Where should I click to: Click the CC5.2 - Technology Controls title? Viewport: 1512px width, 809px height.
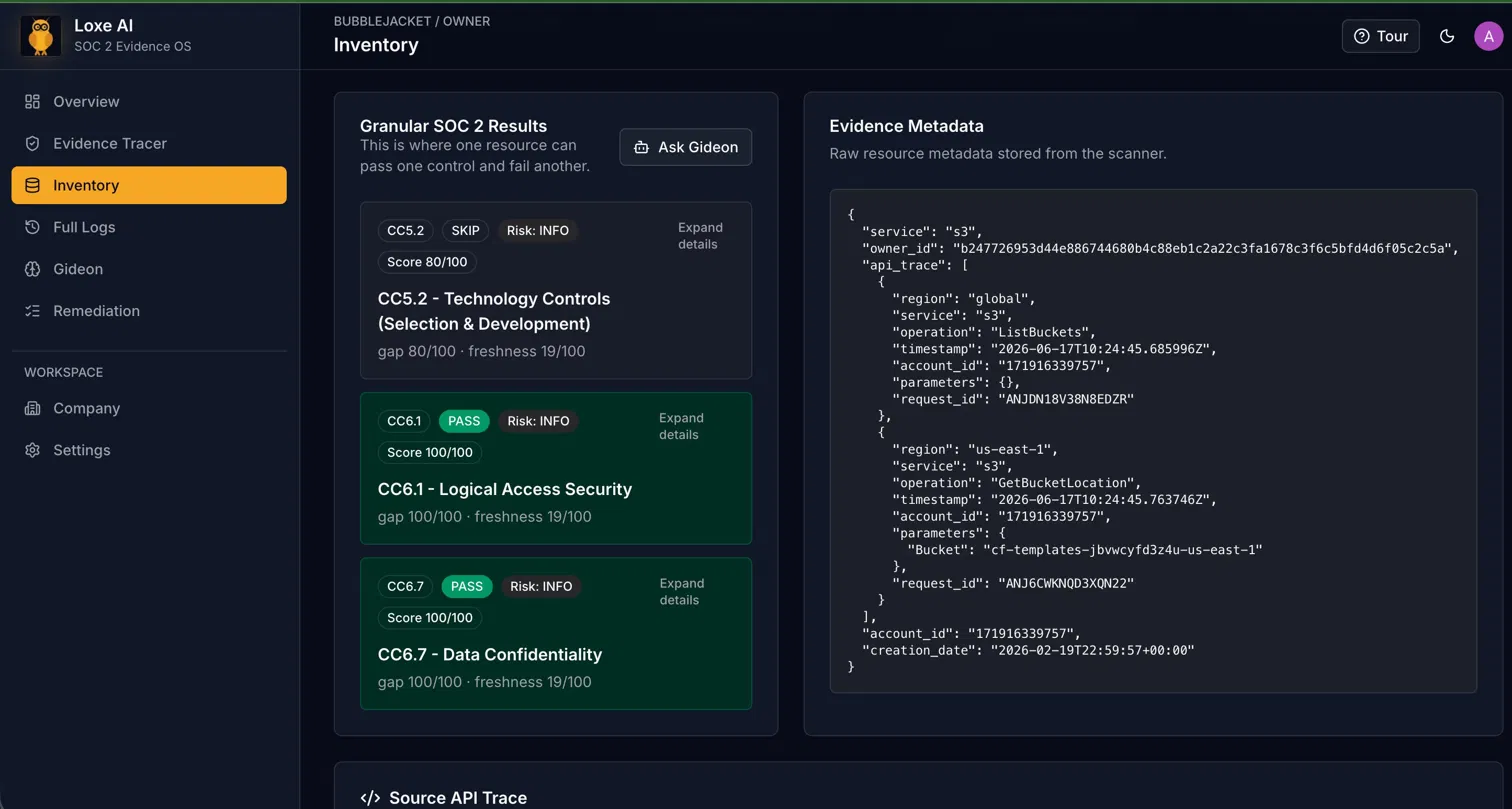[x=494, y=311]
